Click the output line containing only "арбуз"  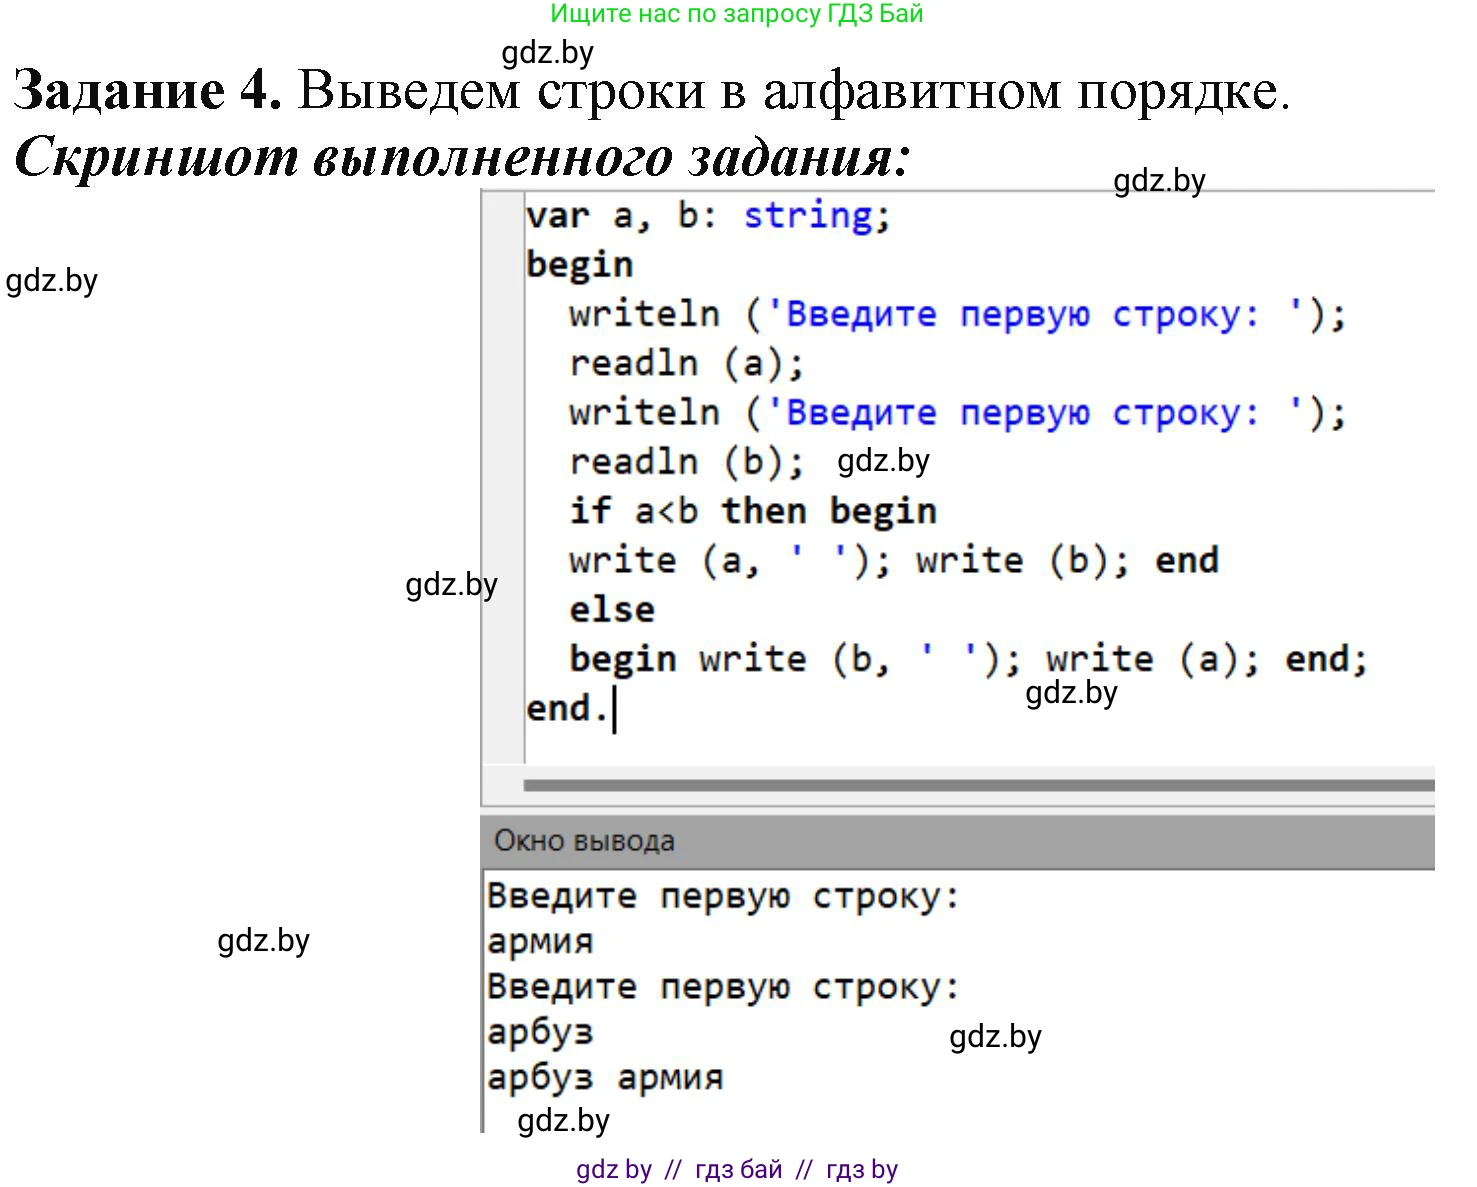click(540, 1032)
